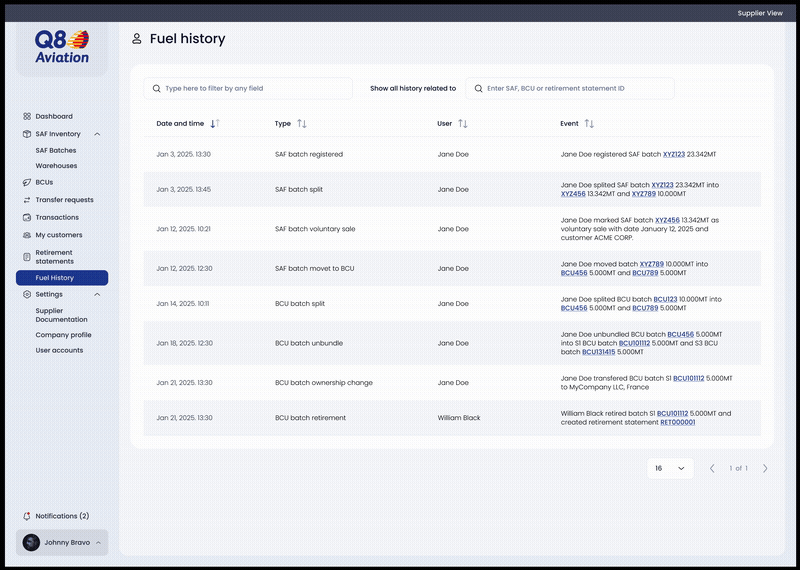Sort the Event column using its arrows
Image resolution: width=800 pixels, height=570 pixels.
(x=589, y=123)
